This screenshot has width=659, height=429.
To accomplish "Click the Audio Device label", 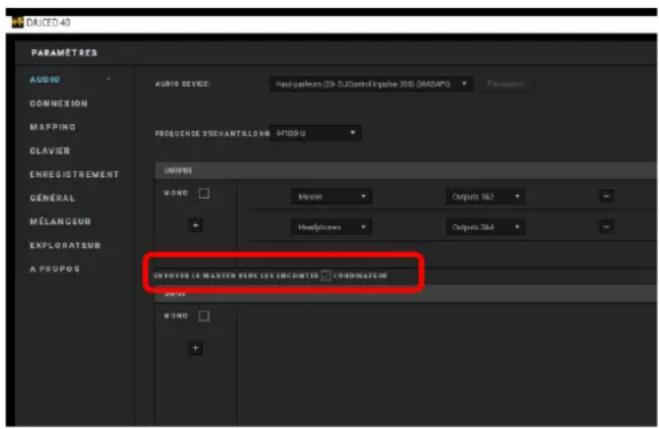I will click(x=182, y=84).
